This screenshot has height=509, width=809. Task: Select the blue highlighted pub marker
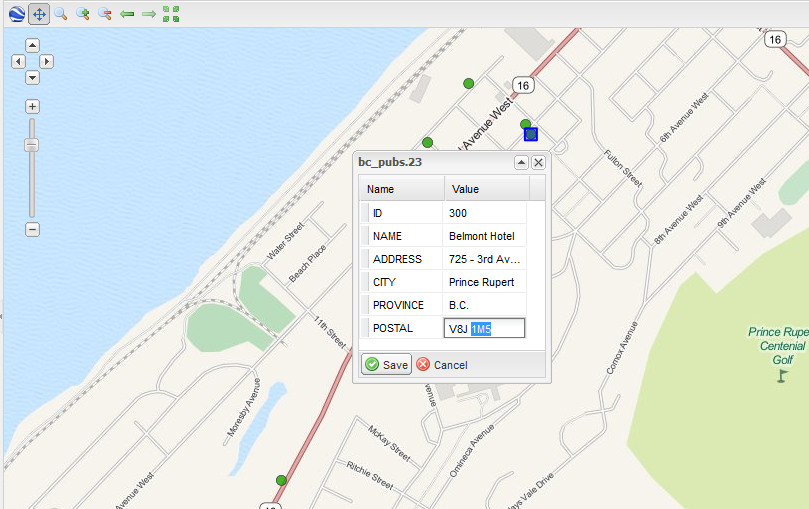[531, 134]
